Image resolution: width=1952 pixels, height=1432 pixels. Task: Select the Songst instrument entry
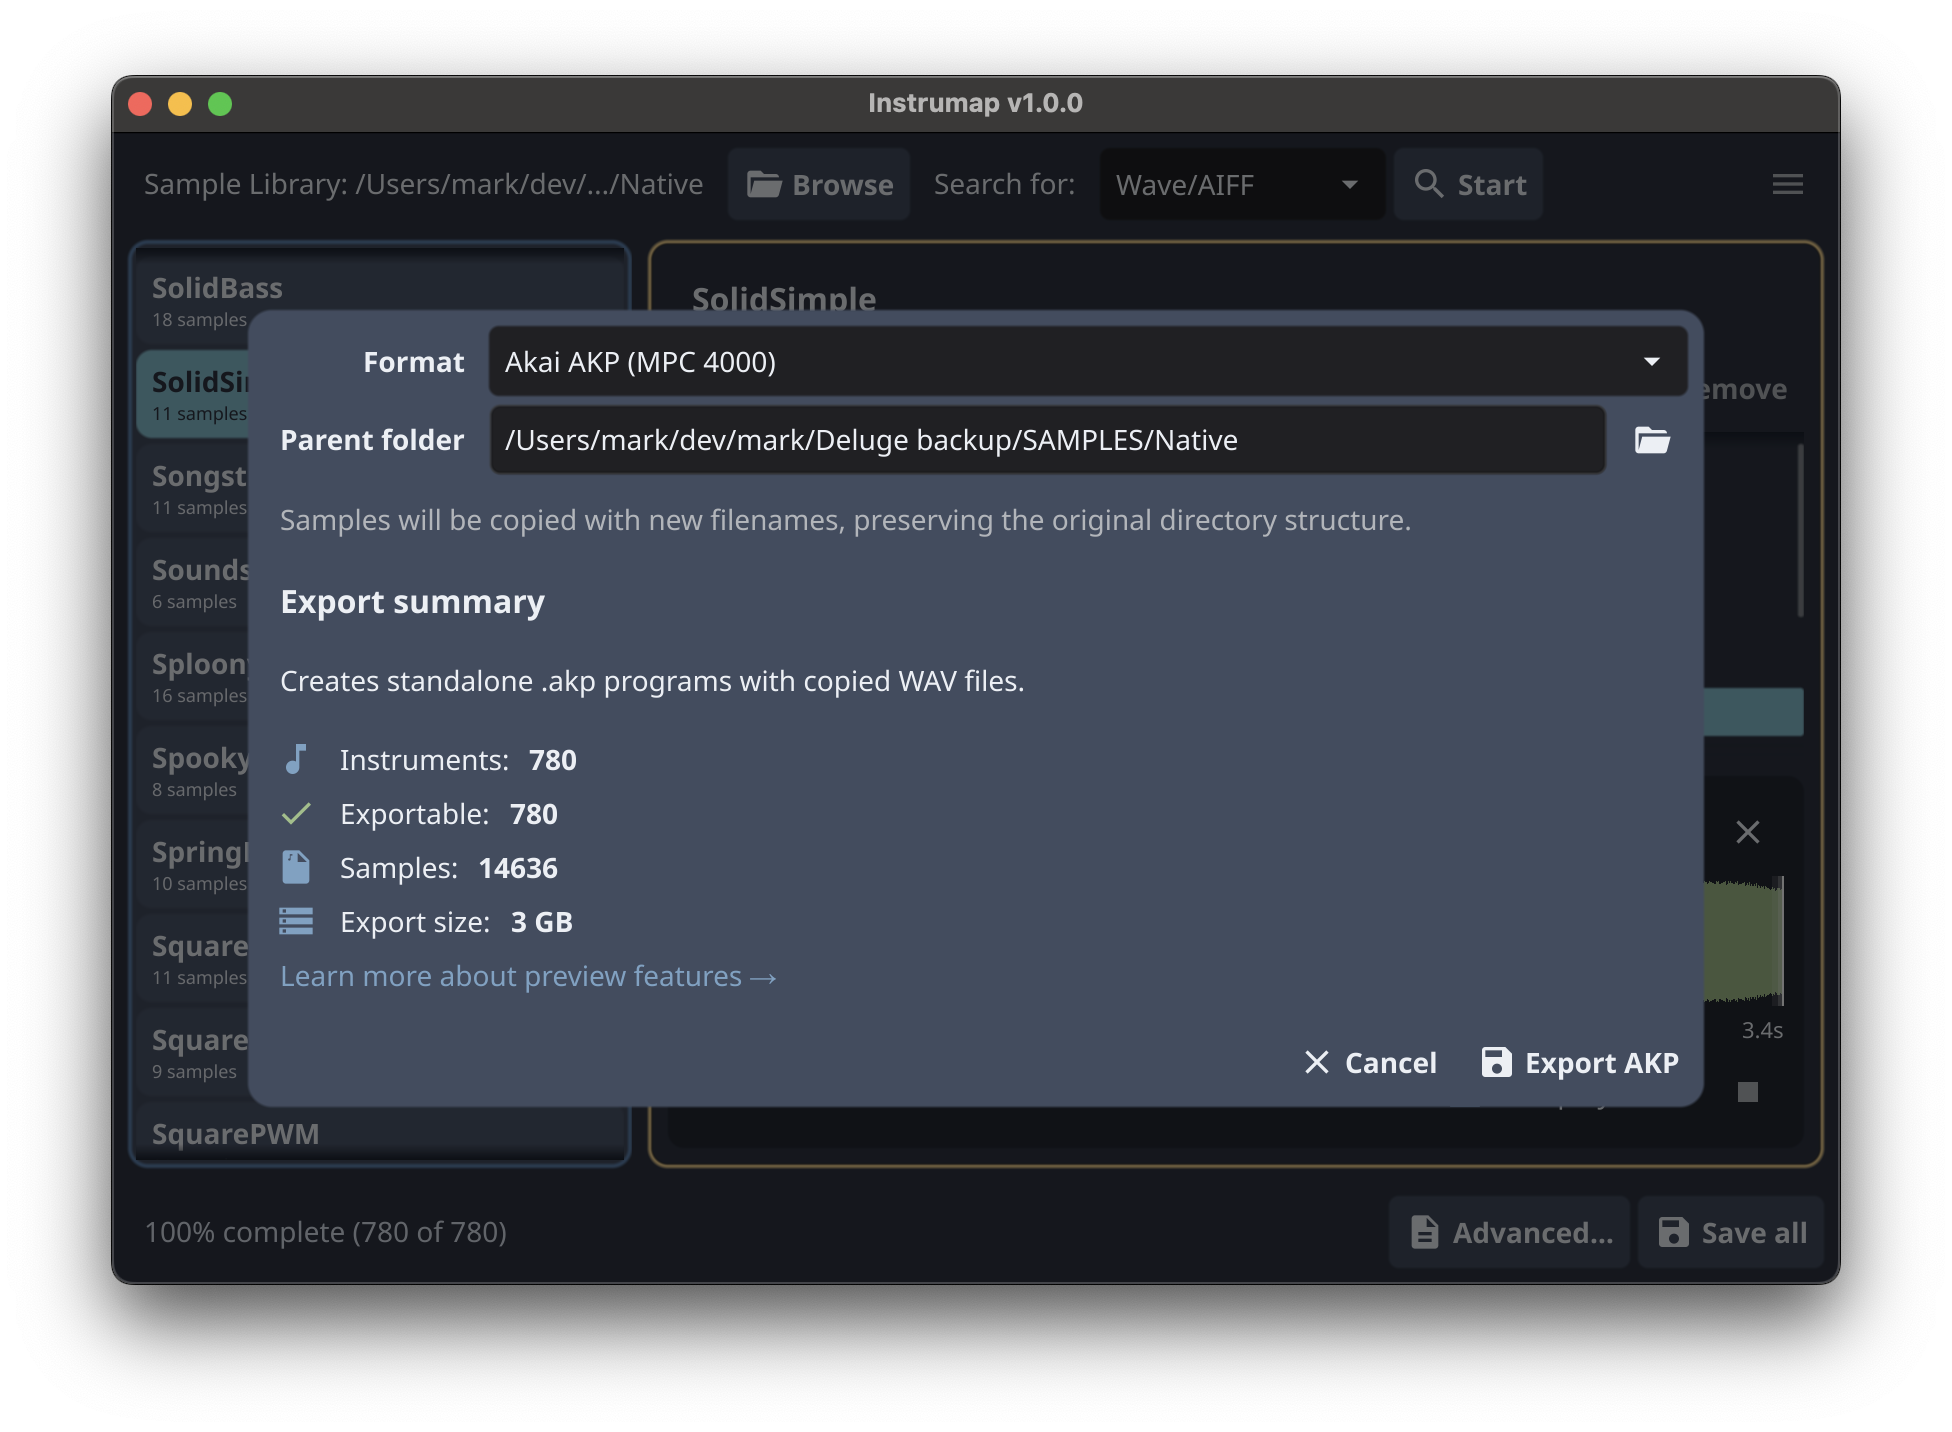(194, 489)
